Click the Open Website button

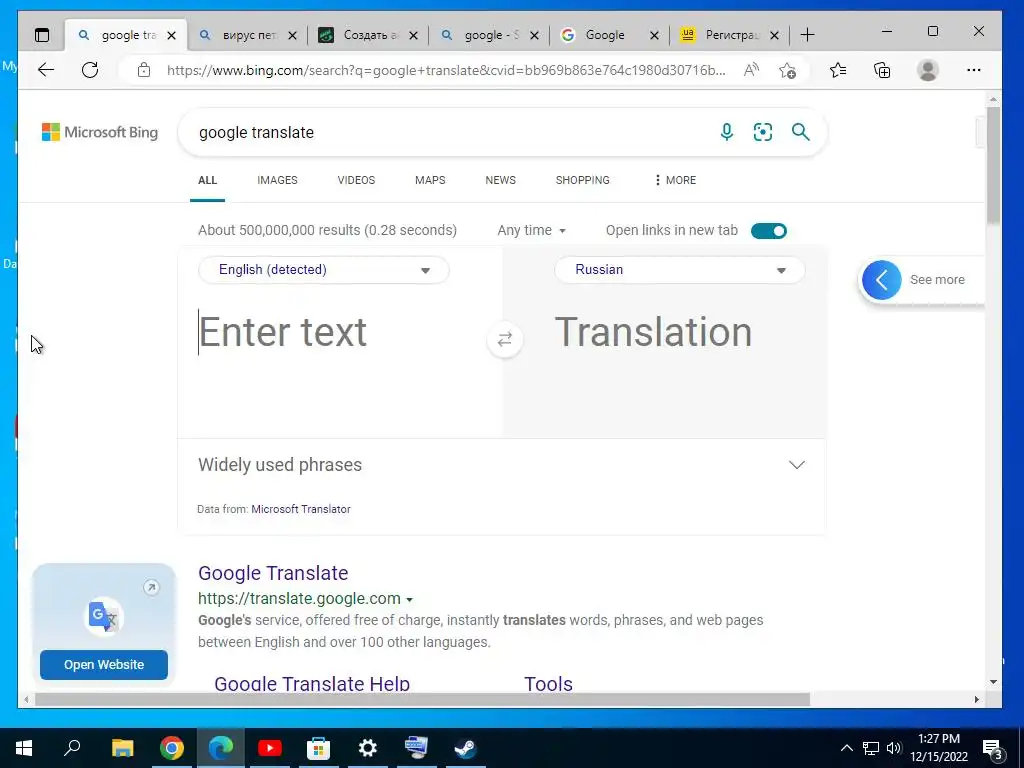104,665
